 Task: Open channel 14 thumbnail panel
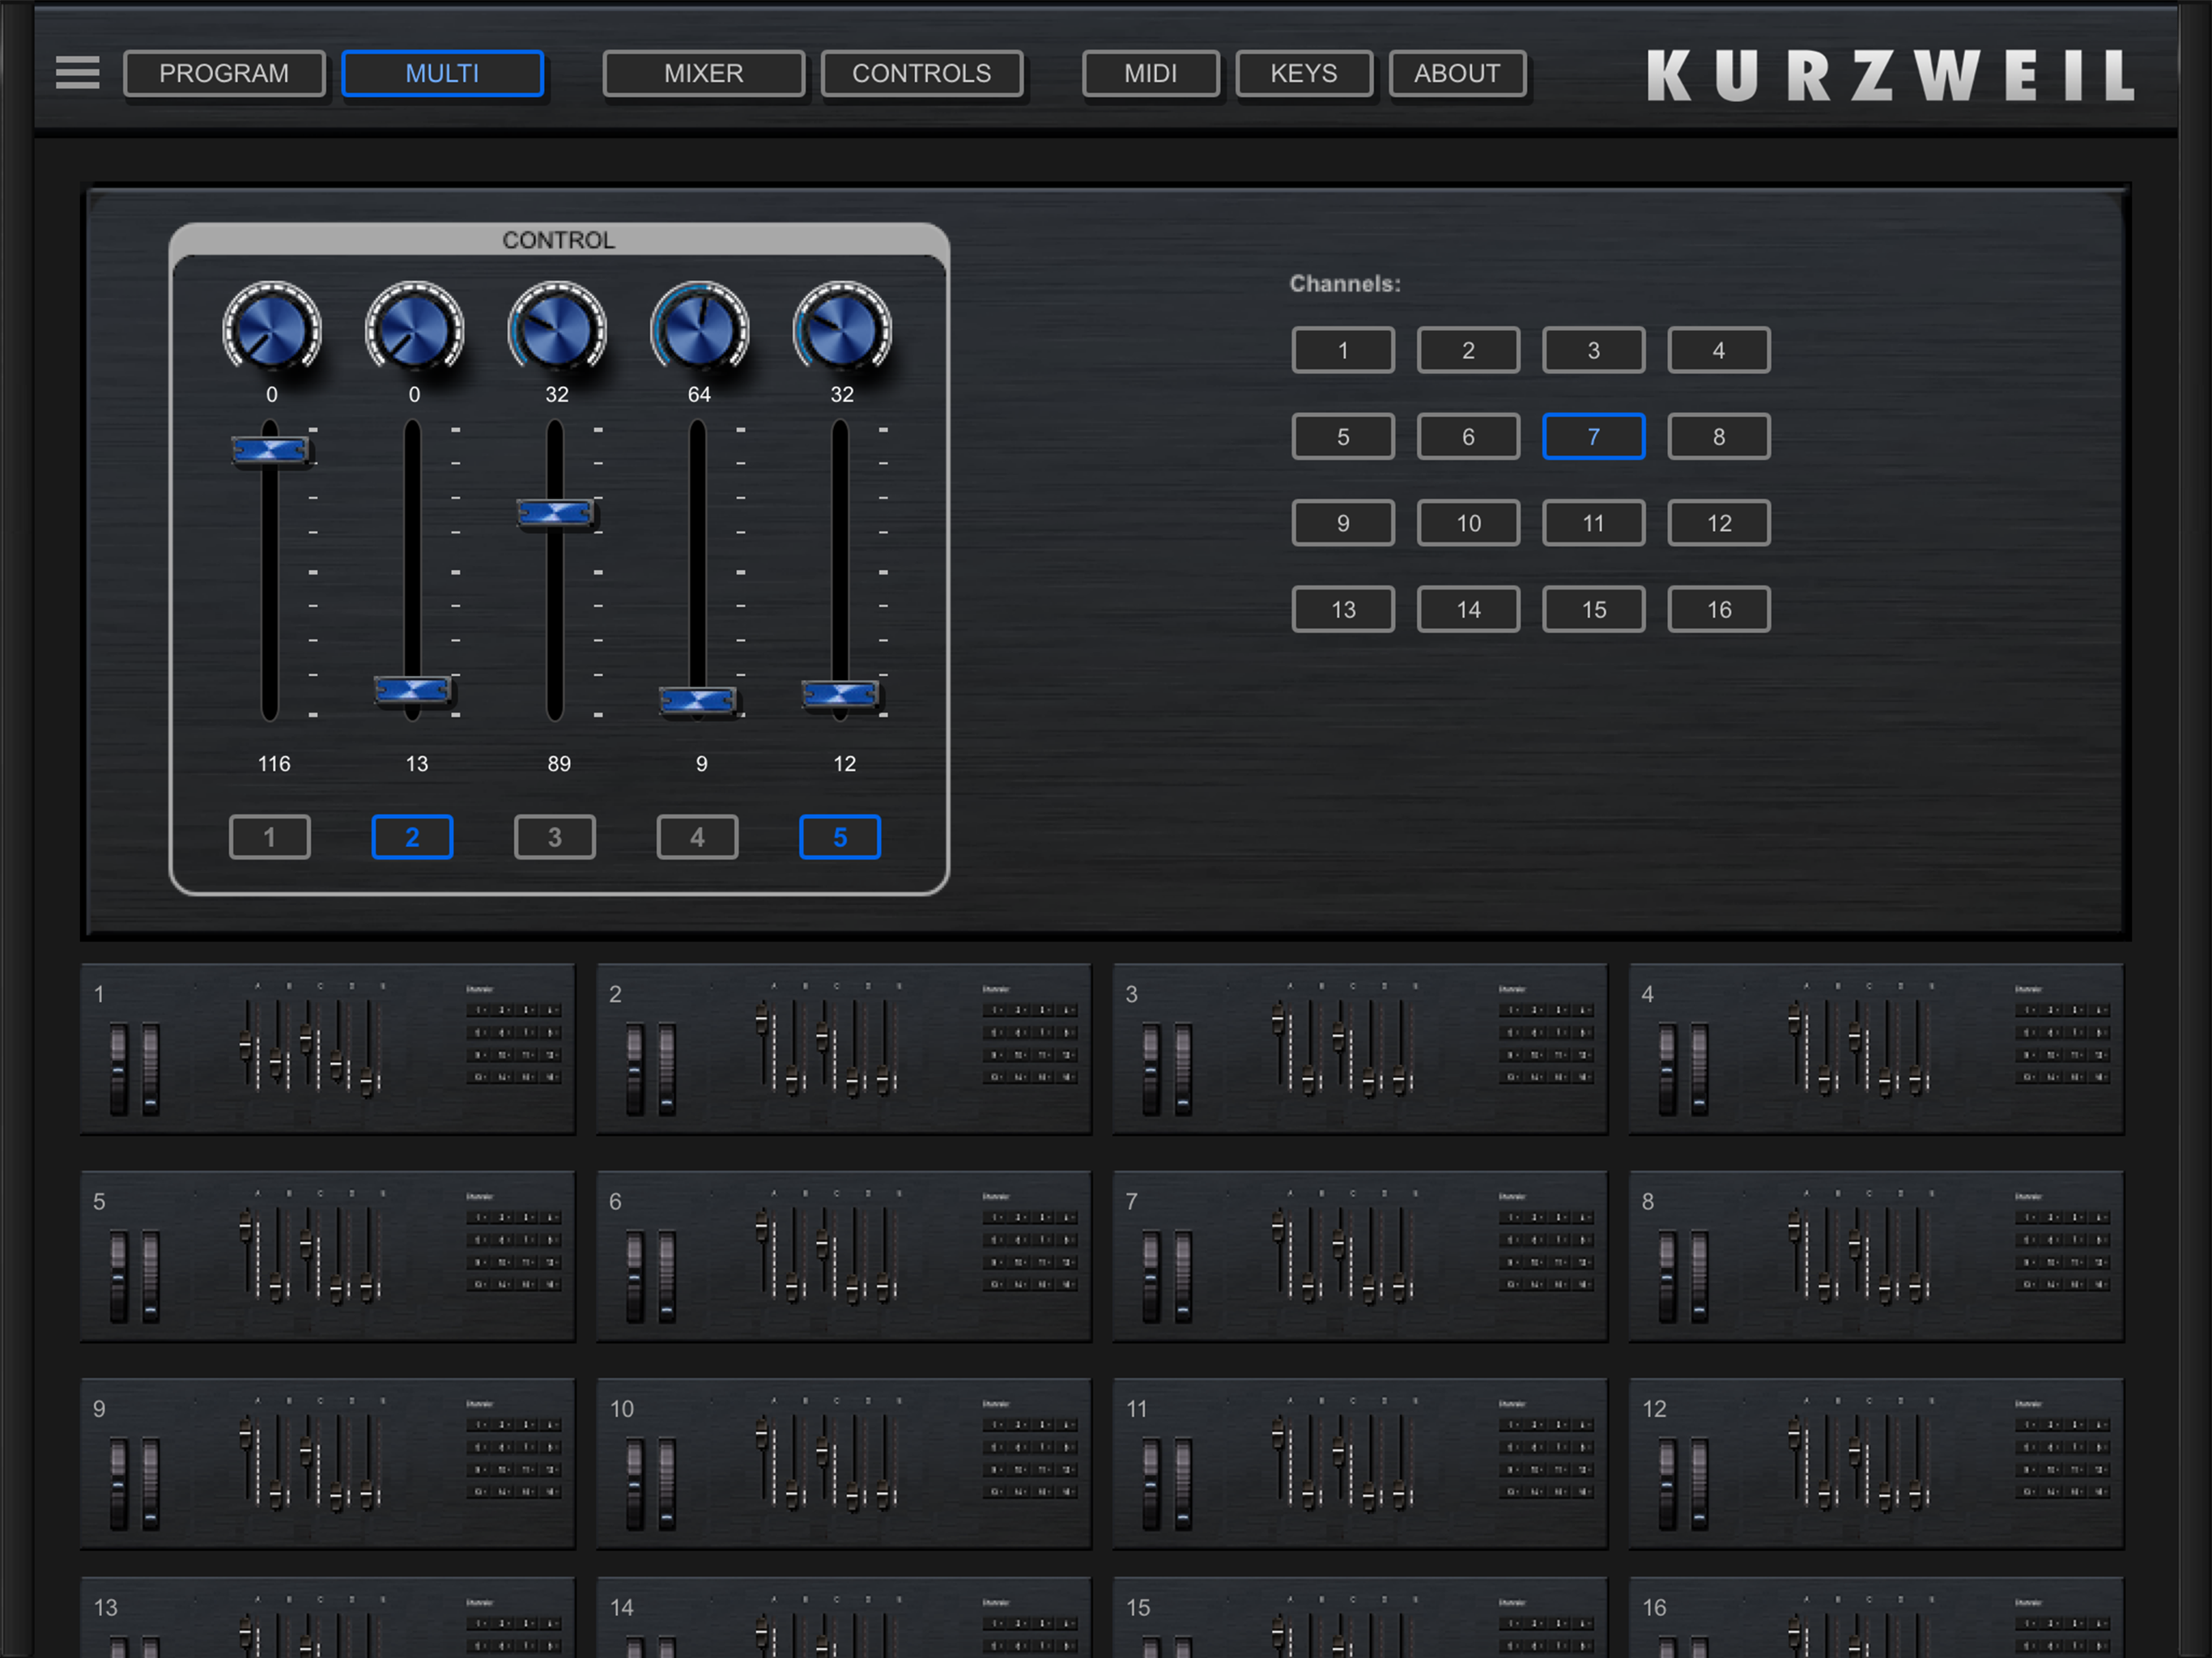(844, 1618)
